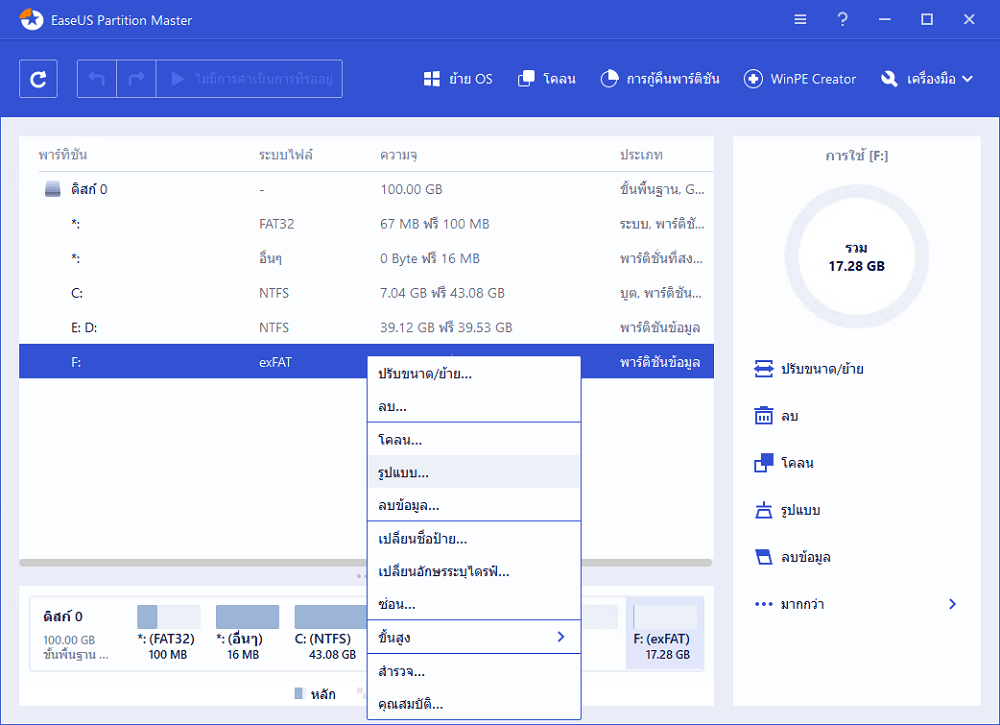Choose รูปแบบ... format in context menu

[474, 472]
